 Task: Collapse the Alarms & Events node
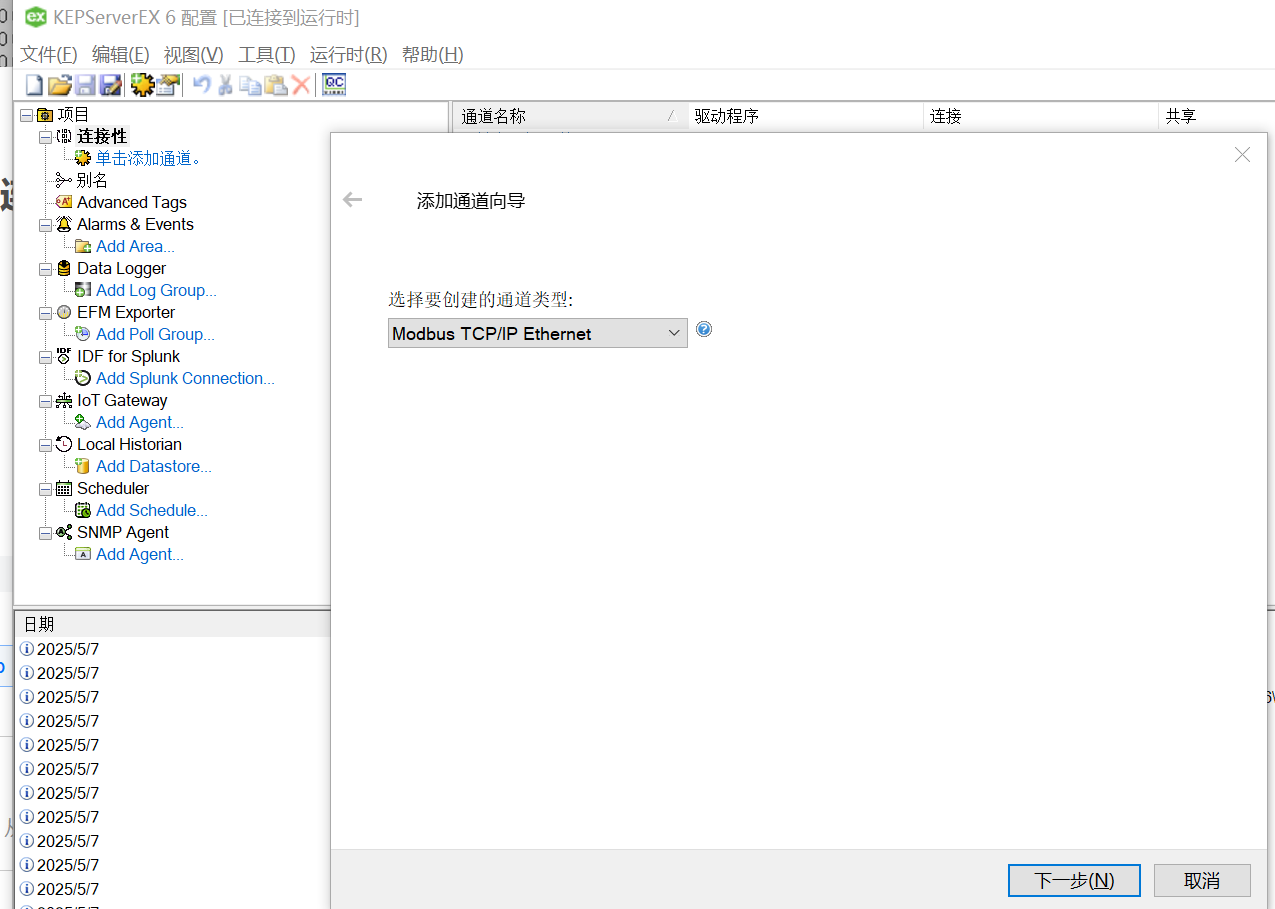tap(45, 225)
